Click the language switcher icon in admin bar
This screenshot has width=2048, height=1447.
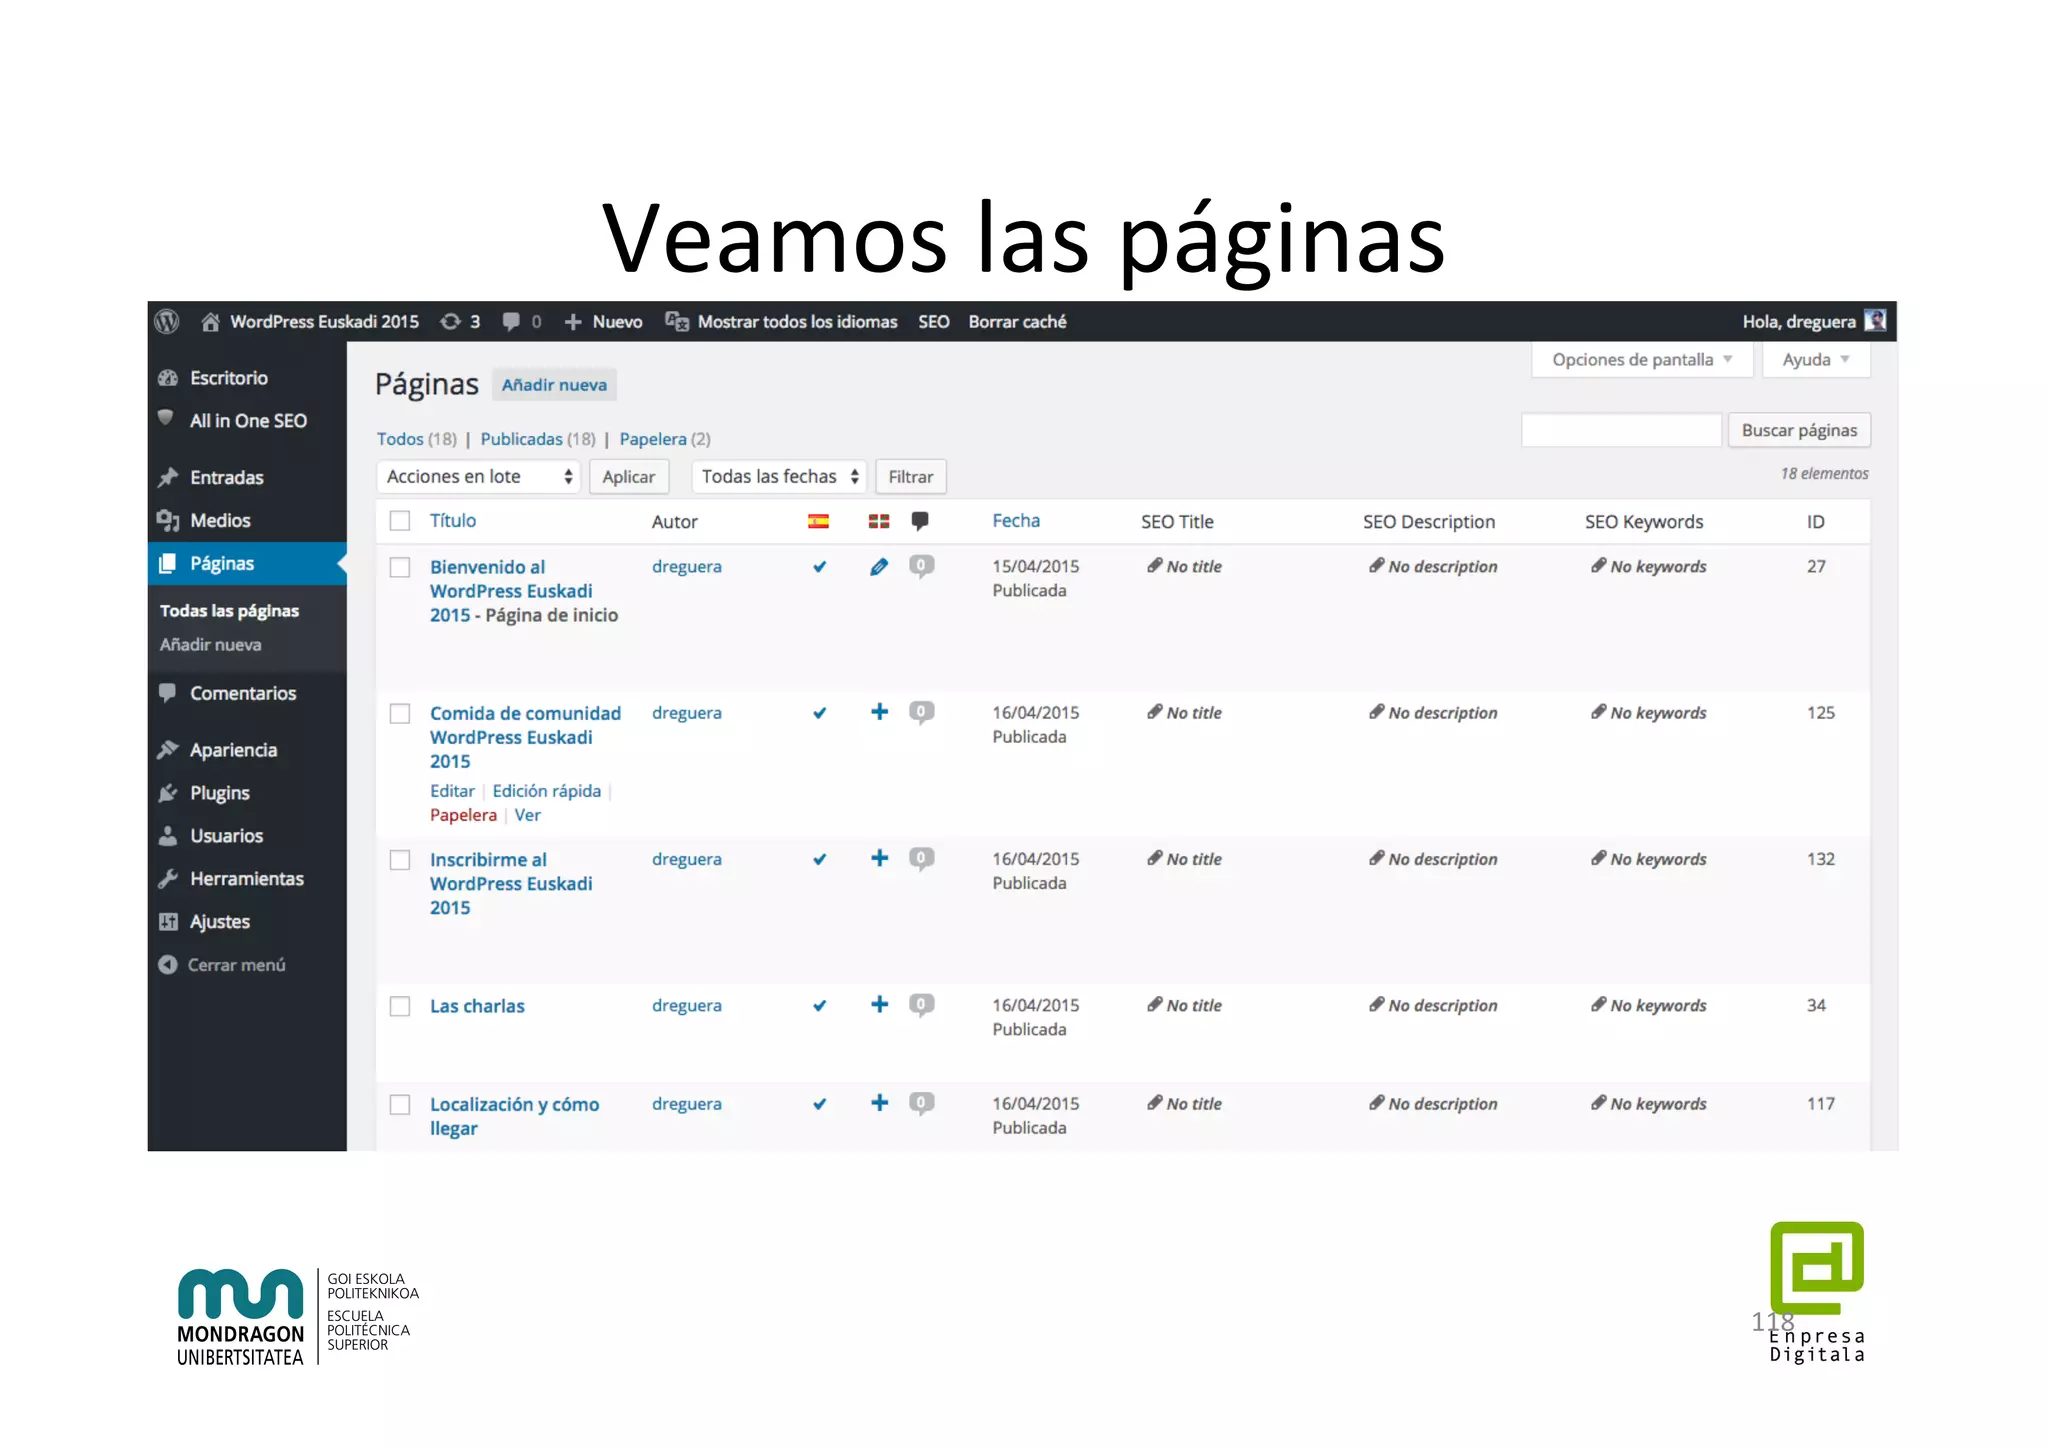[x=677, y=322]
